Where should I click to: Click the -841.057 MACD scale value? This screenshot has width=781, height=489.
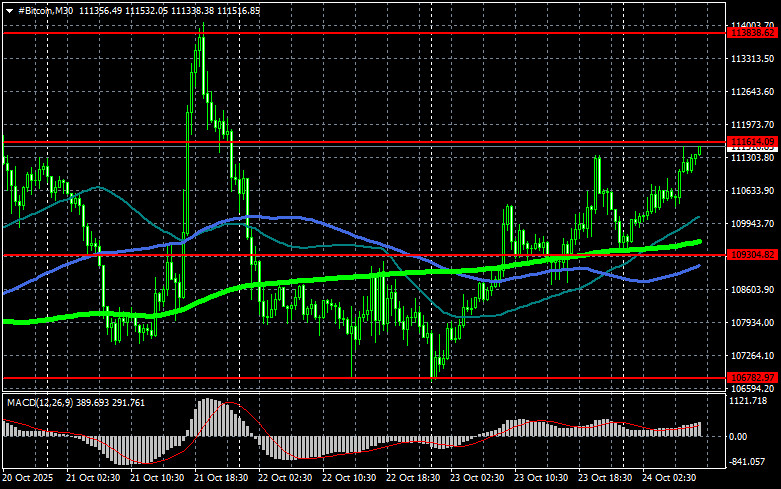coord(747,462)
